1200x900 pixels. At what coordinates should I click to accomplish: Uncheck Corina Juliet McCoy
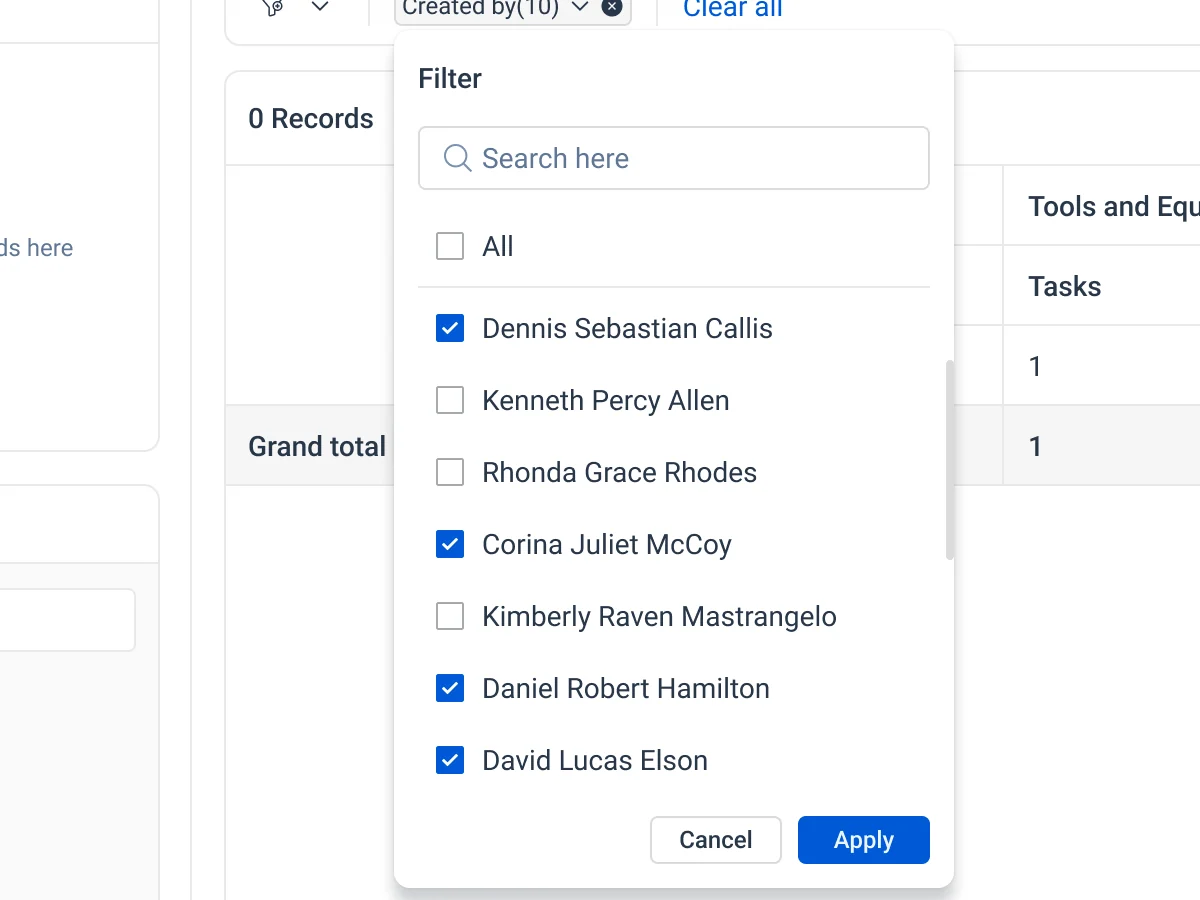pyautogui.click(x=450, y=544)
